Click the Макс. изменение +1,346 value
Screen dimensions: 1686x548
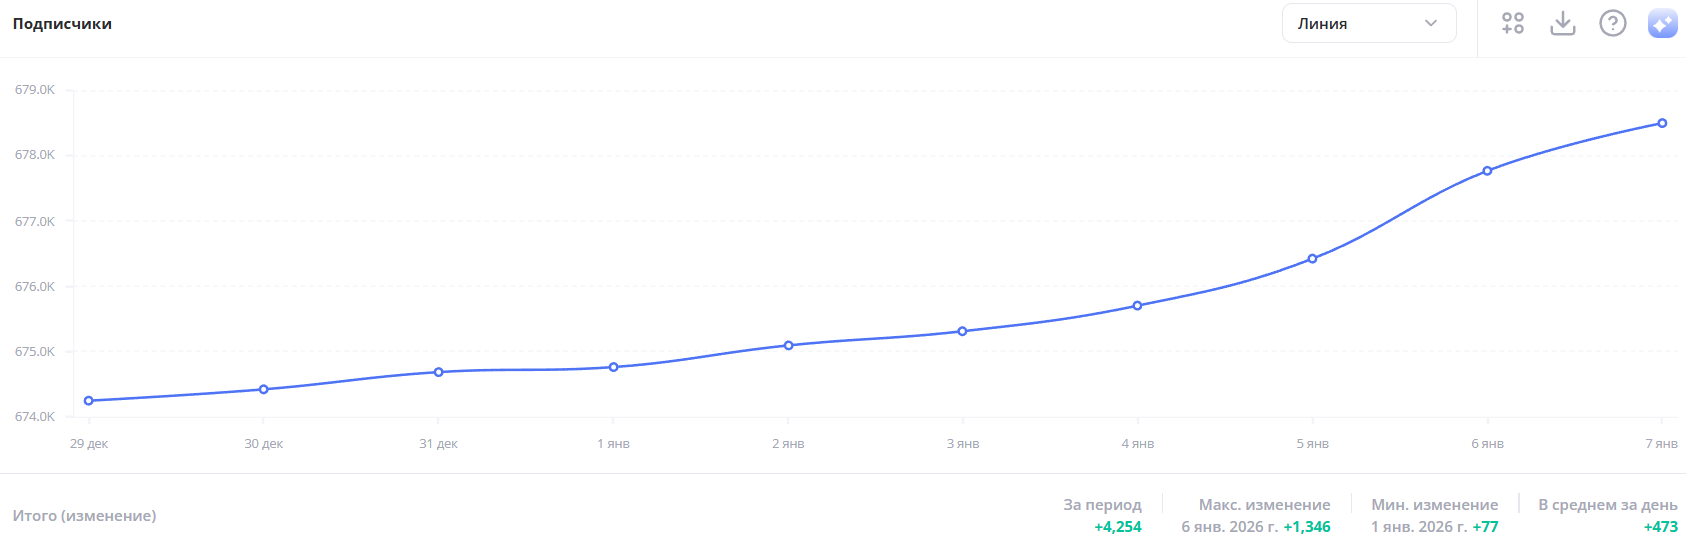(x=1306, y=527)
